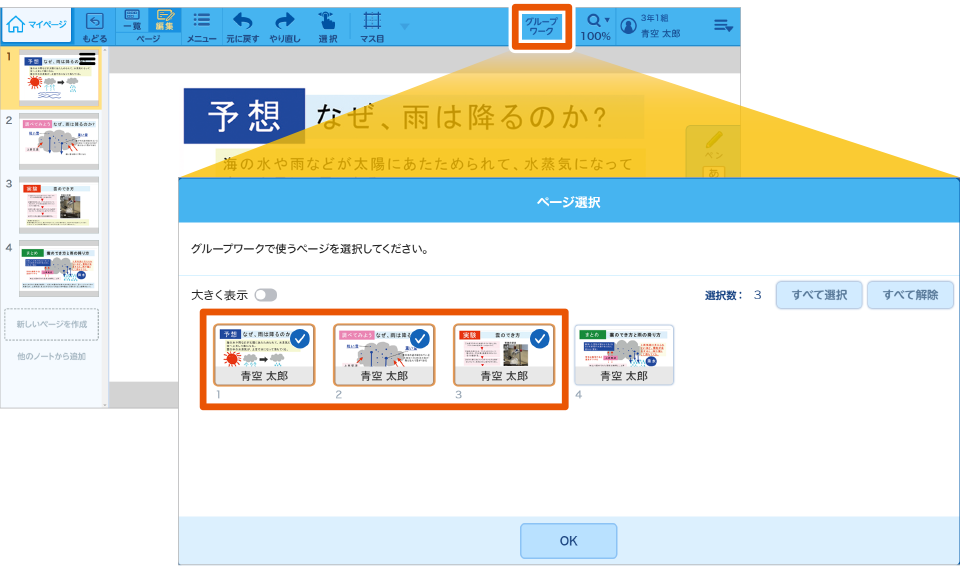The height and width of the screenshot is (566, 960).
Task: Activate the 選択 selection tool
Action: [x=327, y=26]
